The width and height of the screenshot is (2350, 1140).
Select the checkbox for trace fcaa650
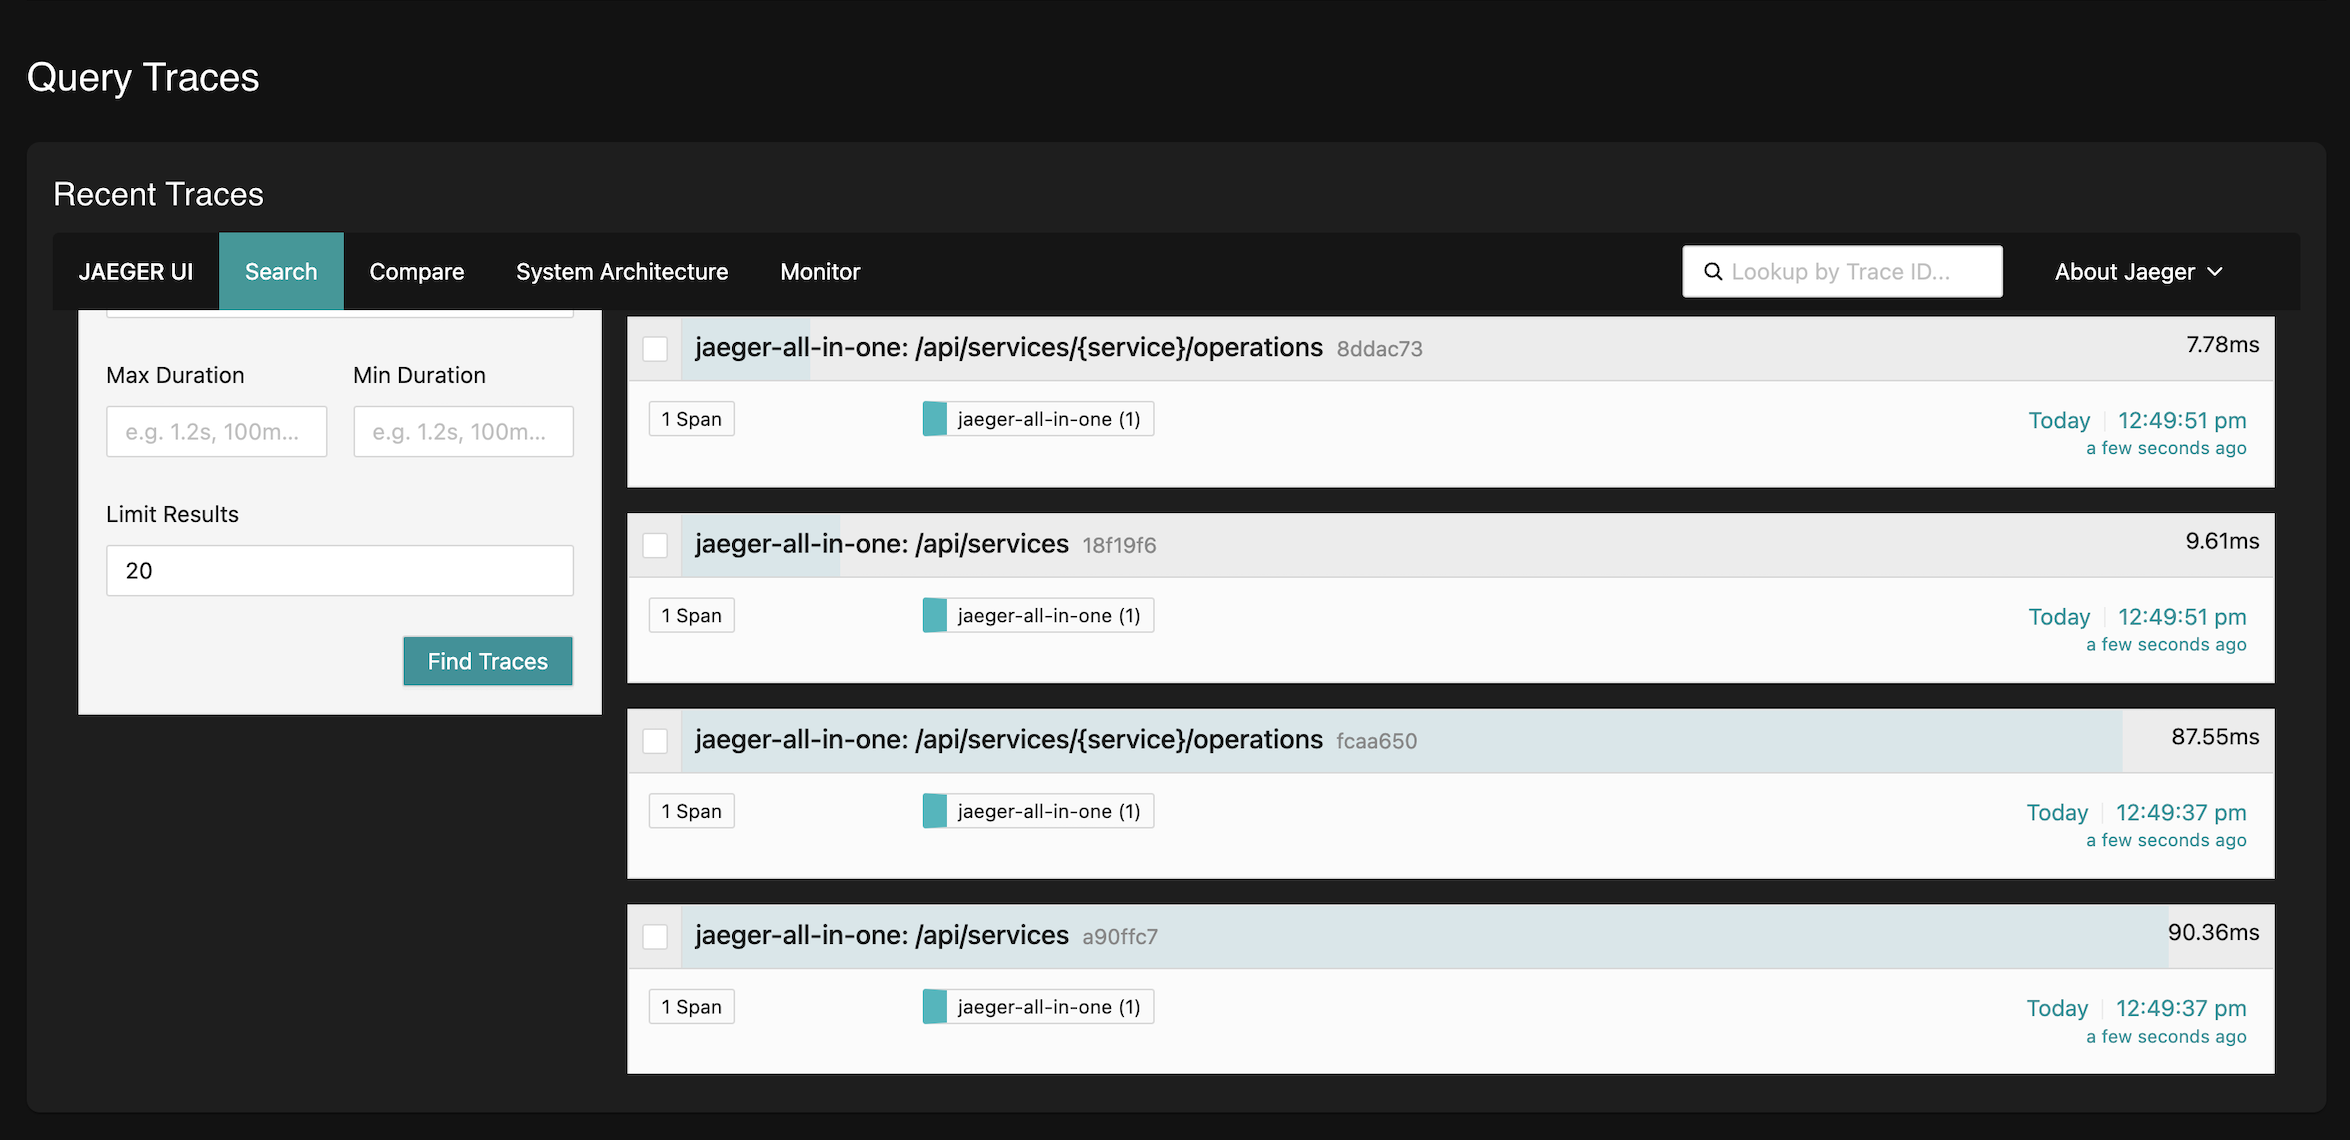(x=655, y=741)
